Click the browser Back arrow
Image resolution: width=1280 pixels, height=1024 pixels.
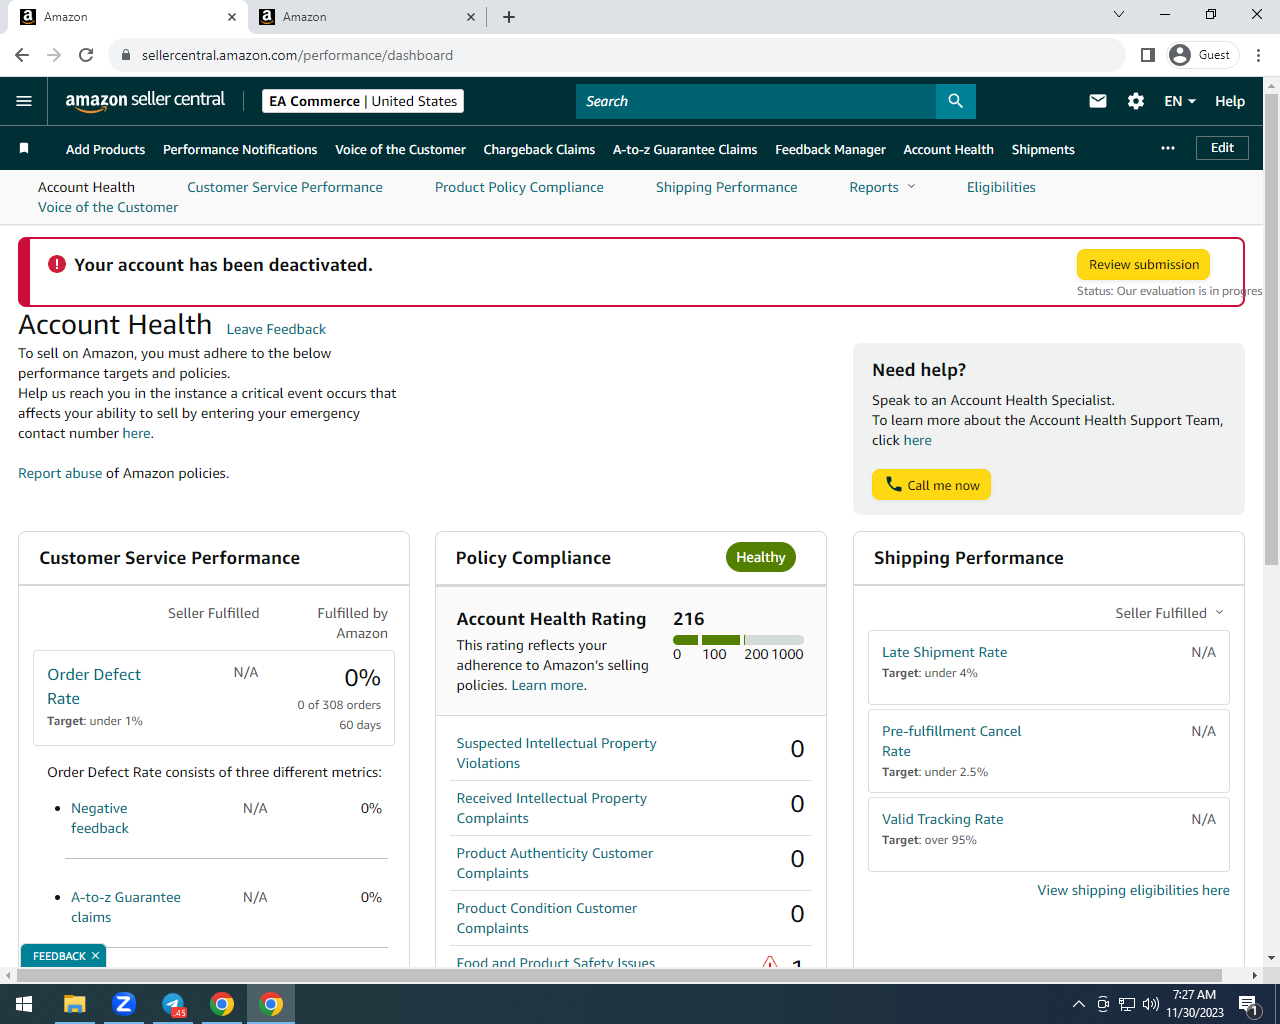click(x=22, y=55)
